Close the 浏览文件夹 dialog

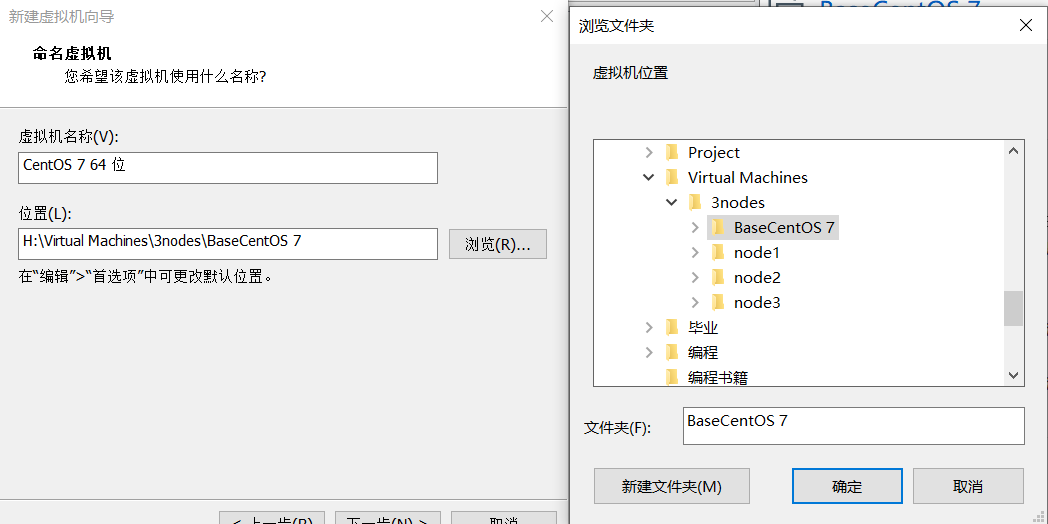pos(1025,25)
